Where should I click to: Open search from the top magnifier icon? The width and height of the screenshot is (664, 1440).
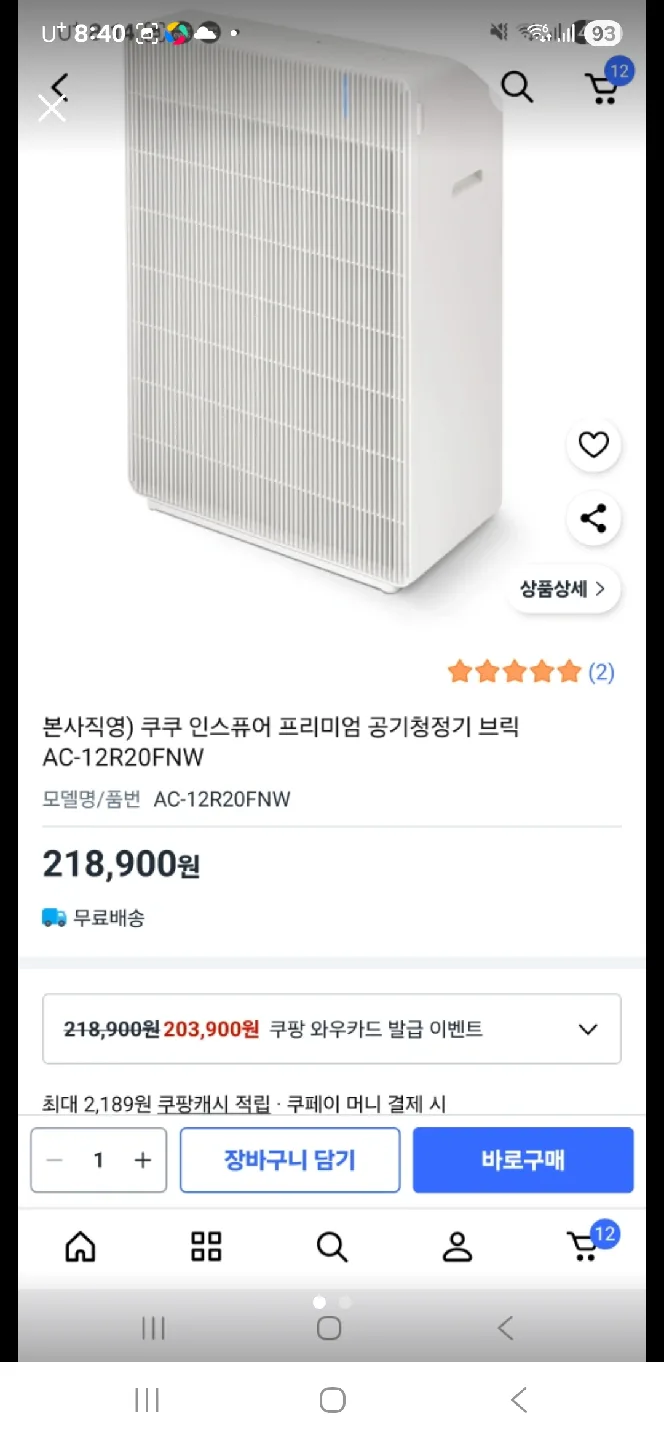tap(517, 88)
